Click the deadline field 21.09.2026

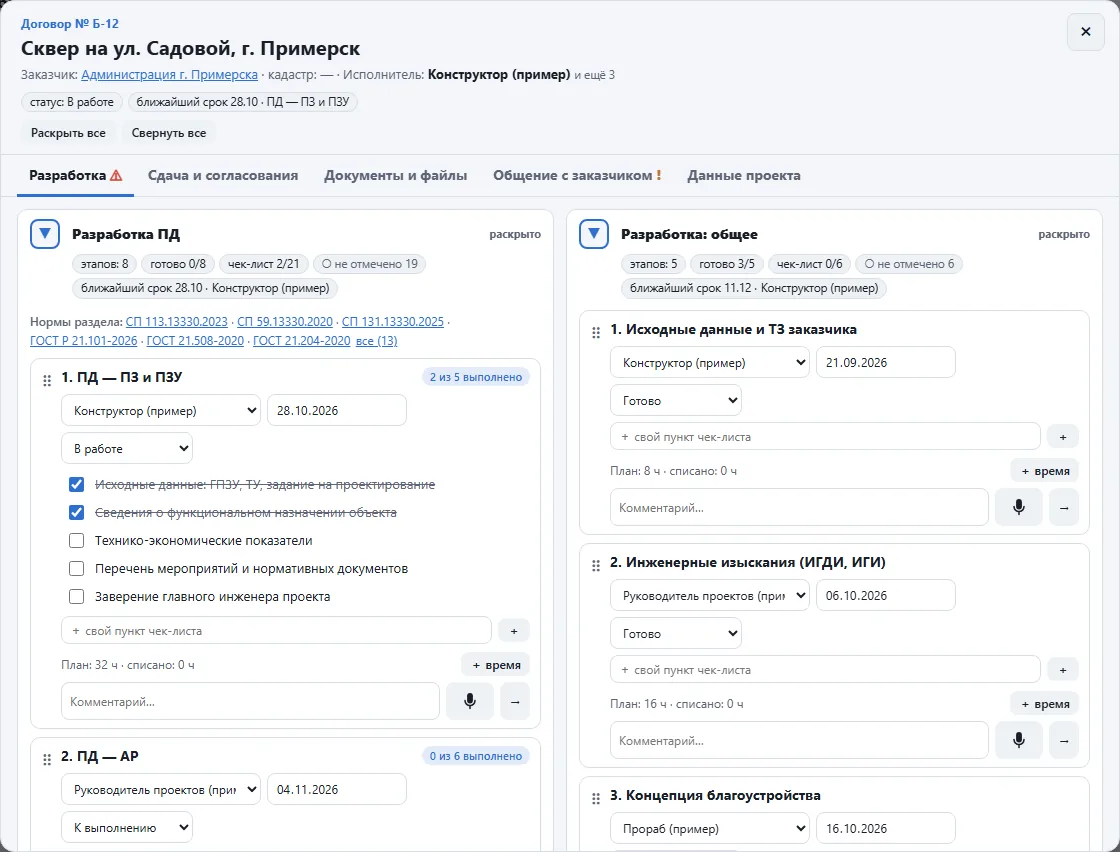point(886,362)
